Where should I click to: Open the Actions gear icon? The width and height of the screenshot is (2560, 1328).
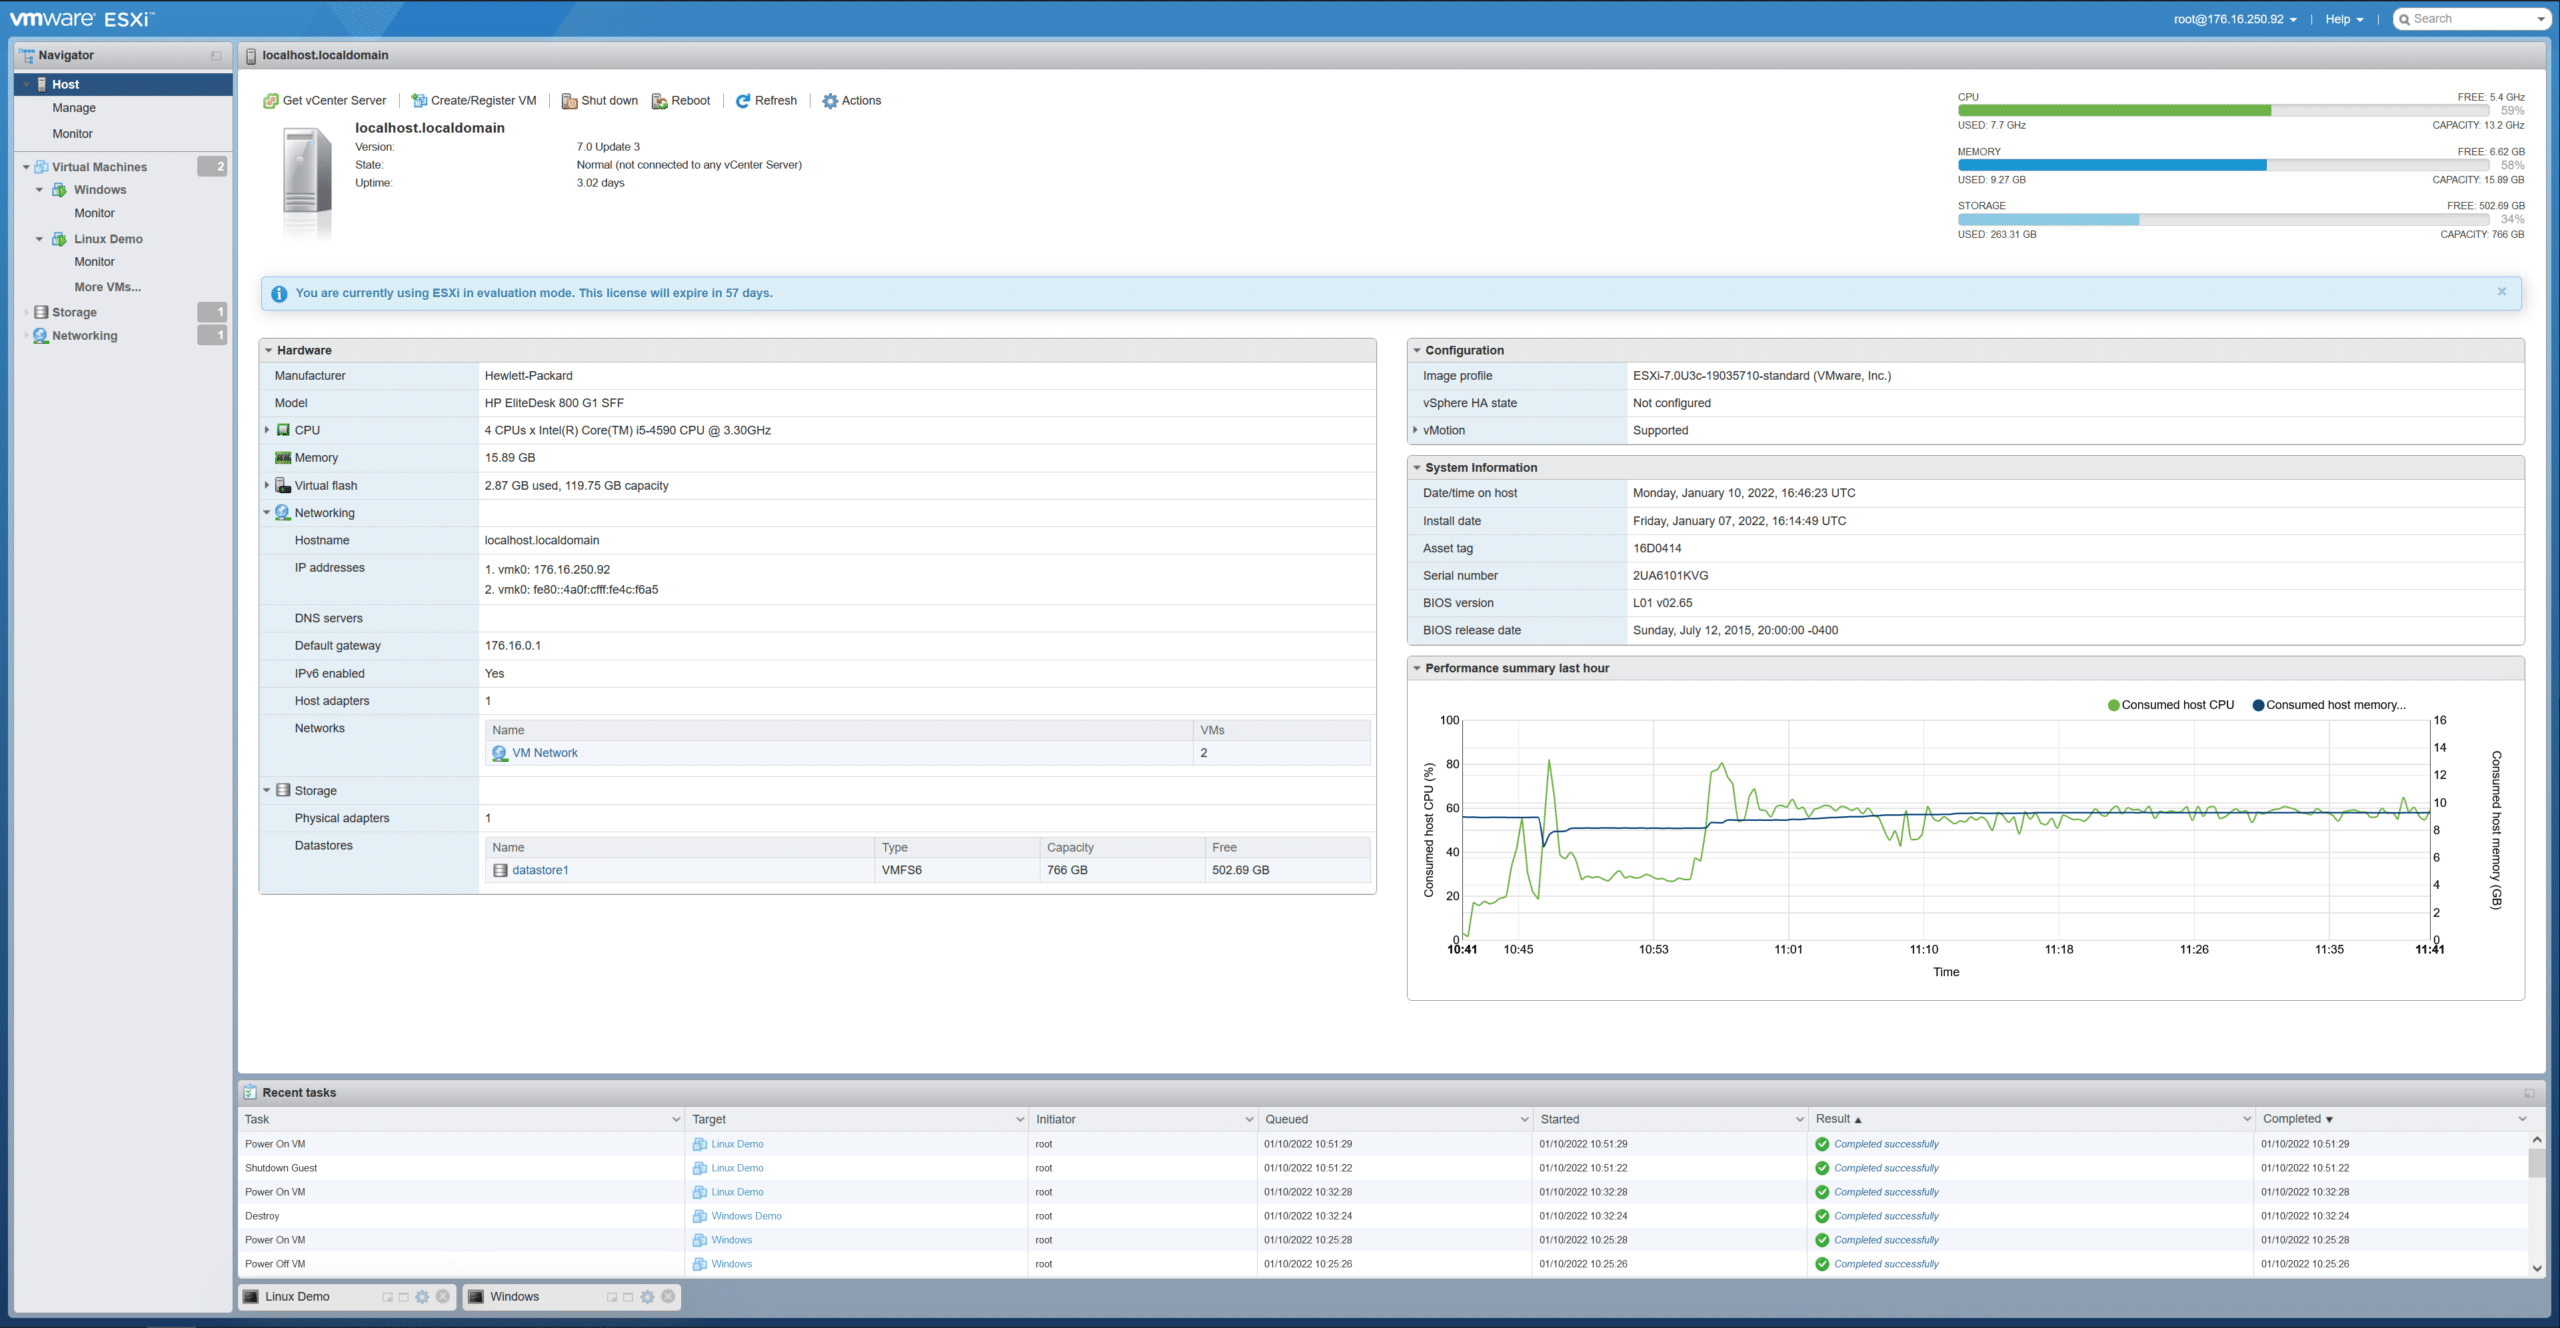pyautogui.click(x=830, y=101)
